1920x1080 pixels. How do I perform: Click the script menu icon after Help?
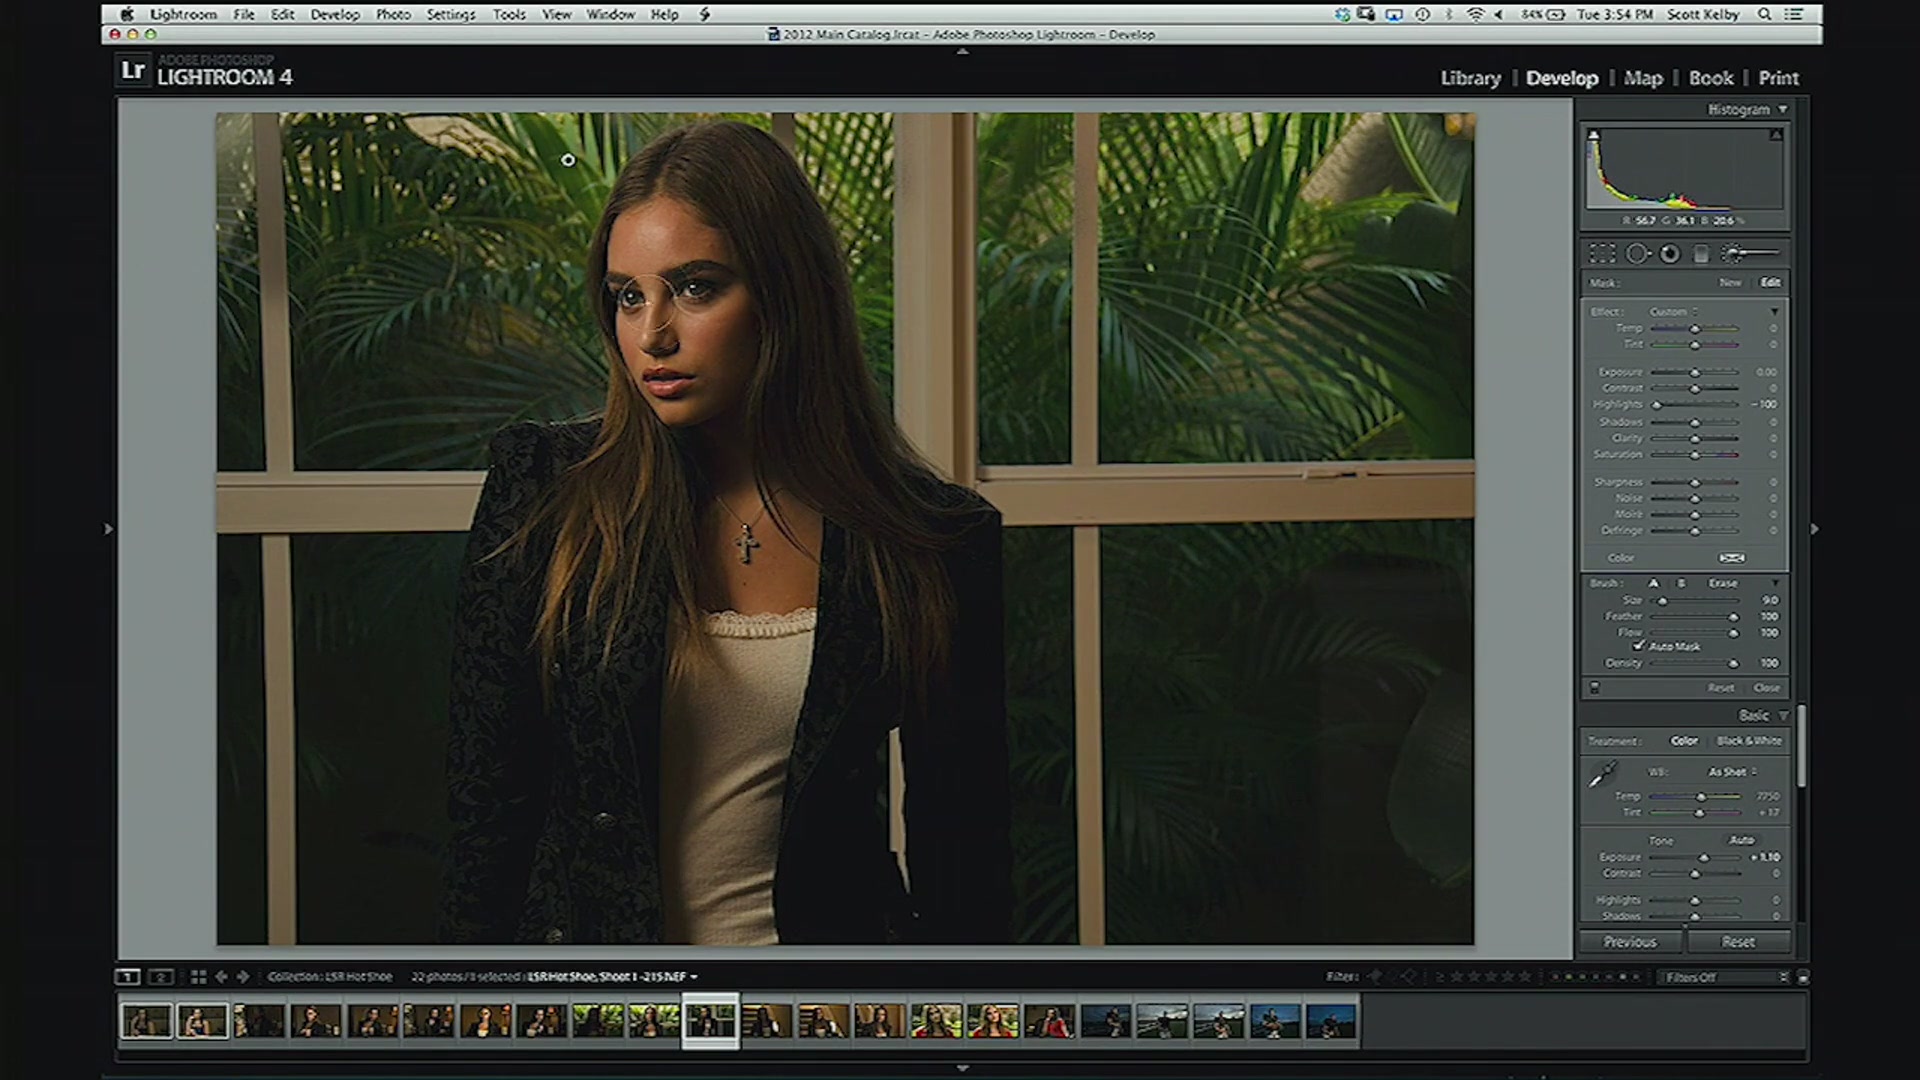coord(704,15)
